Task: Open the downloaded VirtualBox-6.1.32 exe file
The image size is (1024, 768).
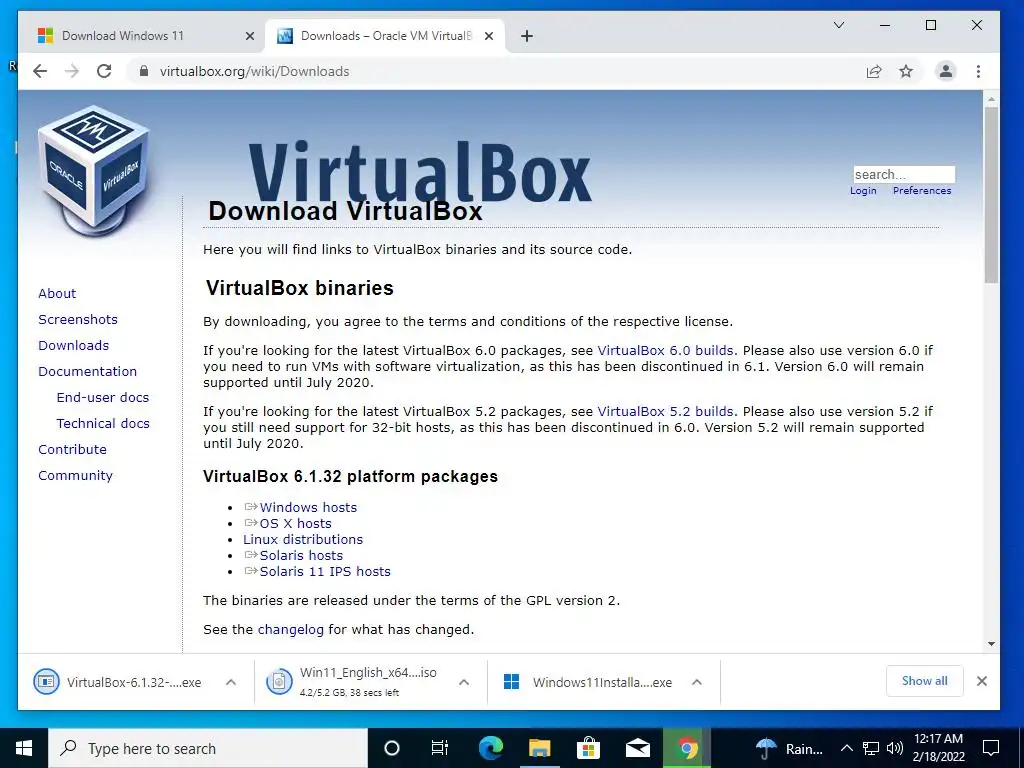Action: coord(118,682)
